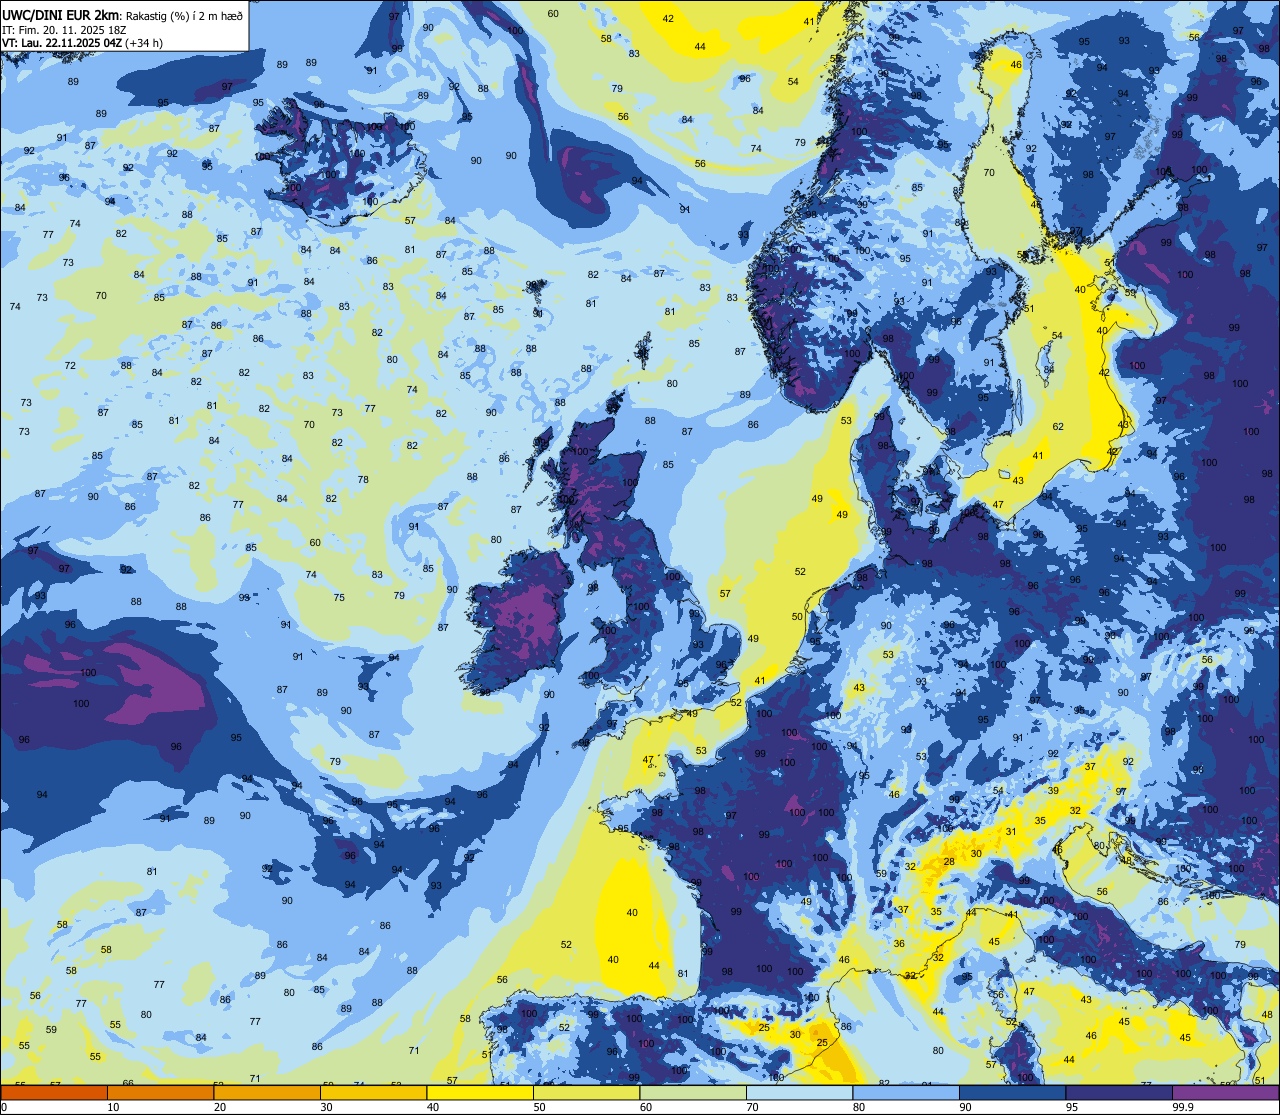Pick the navy 95–99.9 legend segment
This screenshot has height=1115, width=1280.
1119,1092
